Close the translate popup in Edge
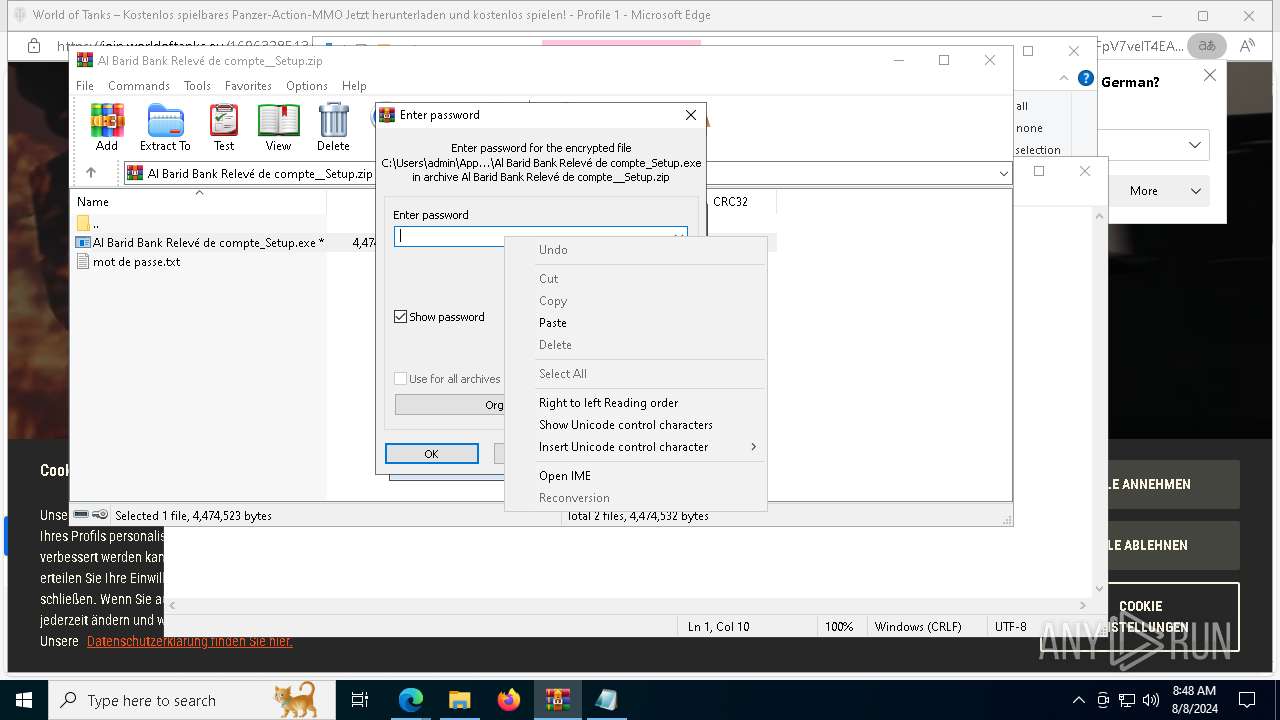The image size is (1280, 720). pyautogui.click(x=1209, y=75)
